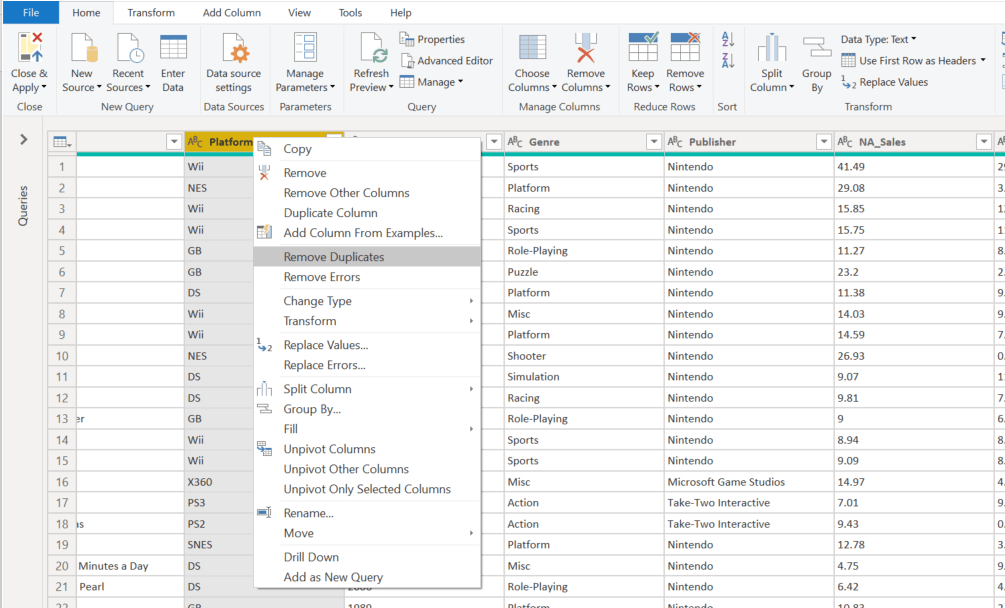1005x608 pixels.
Task: Click the Choose Columns icon
Action: 532,49
